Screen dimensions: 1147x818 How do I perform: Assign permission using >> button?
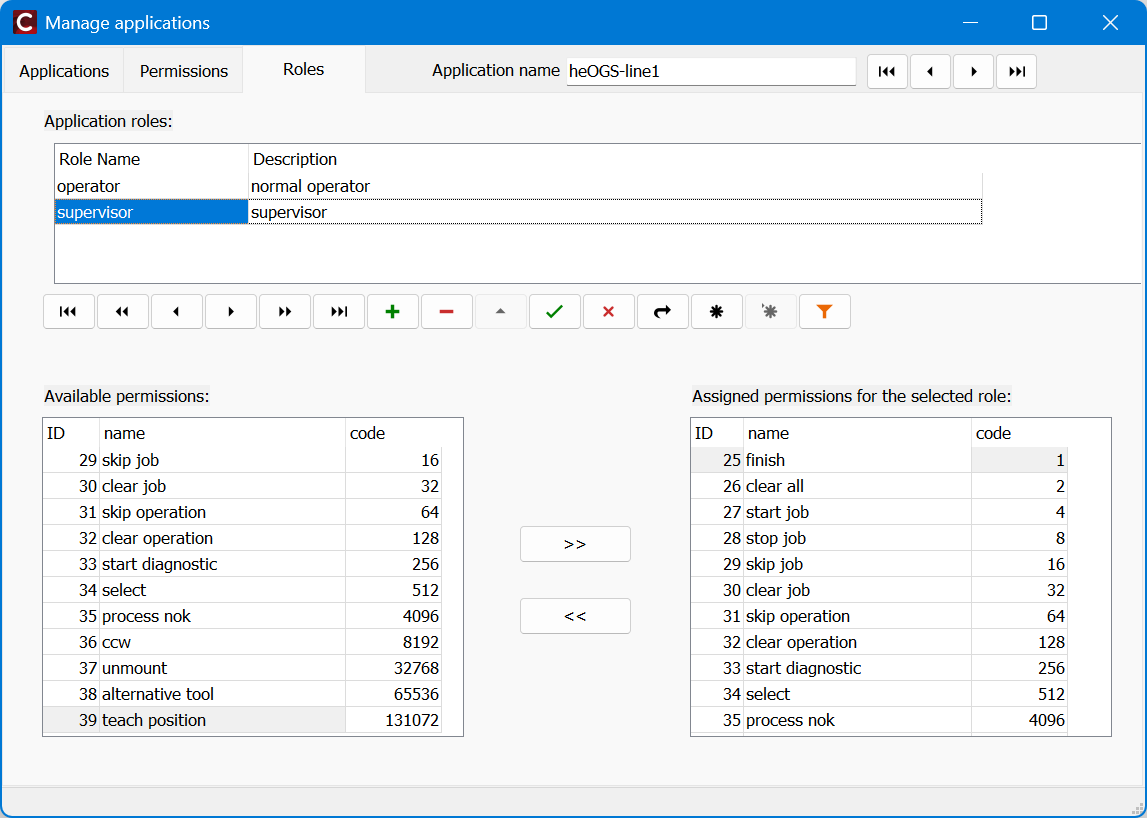click(575, 544)
